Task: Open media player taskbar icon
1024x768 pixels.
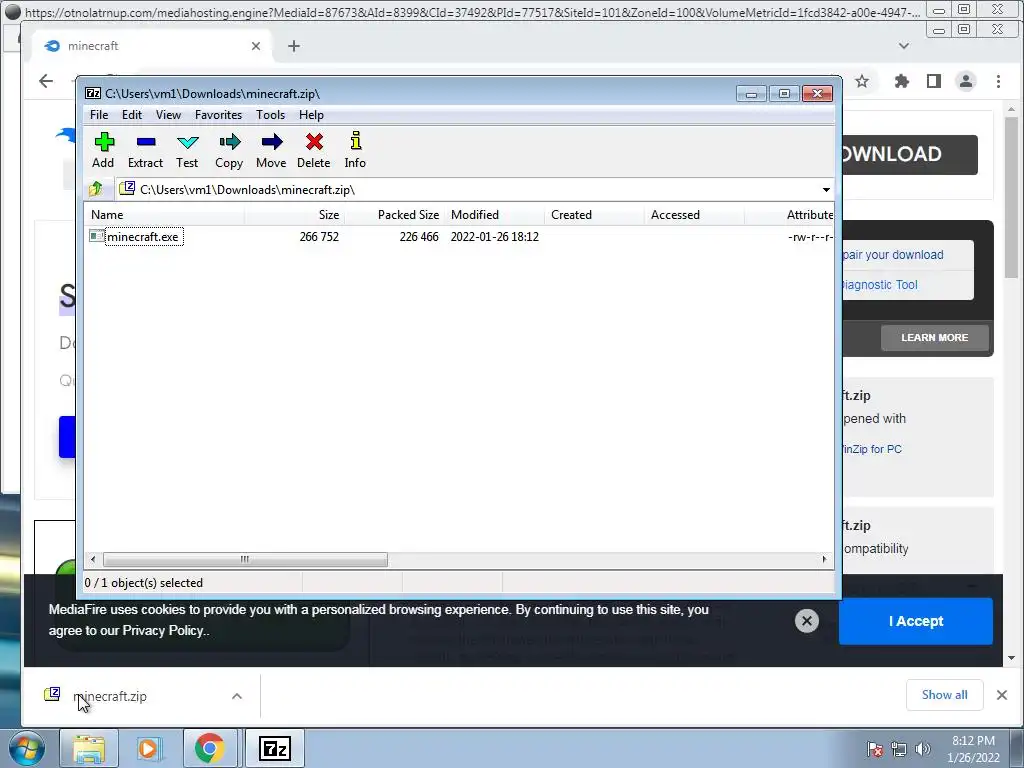Action: click(x=149, y=748)
